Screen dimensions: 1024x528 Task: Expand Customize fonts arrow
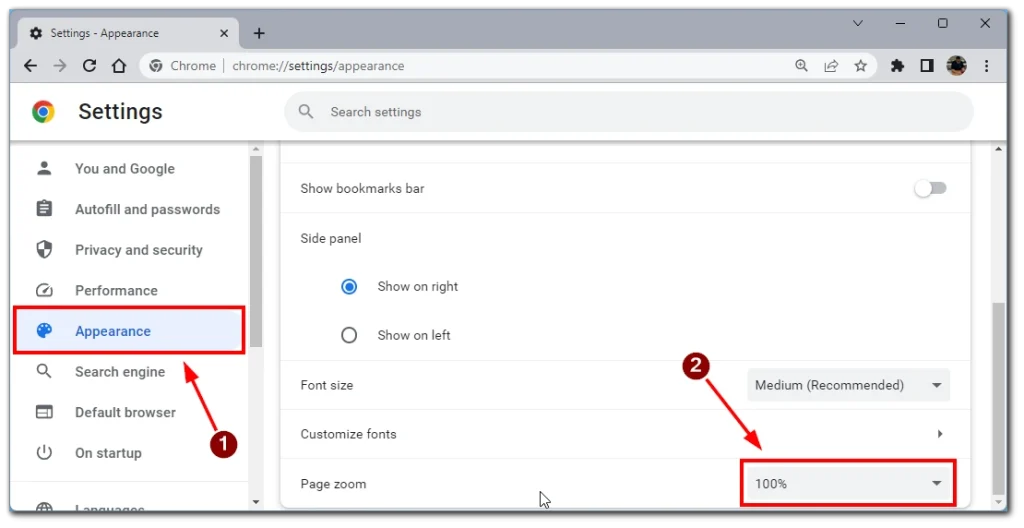[x=940, y=434]
